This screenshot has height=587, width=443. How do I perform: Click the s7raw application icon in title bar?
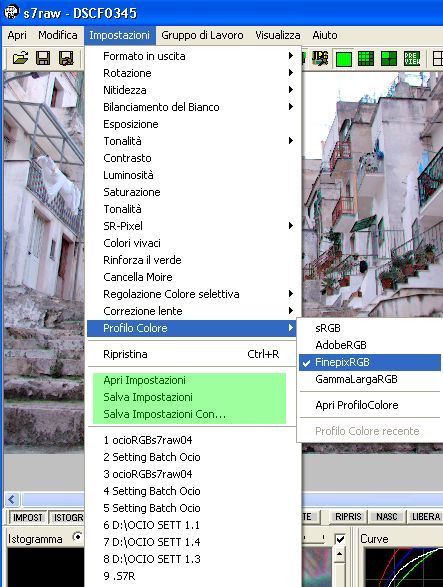click(x=11, y=12)
